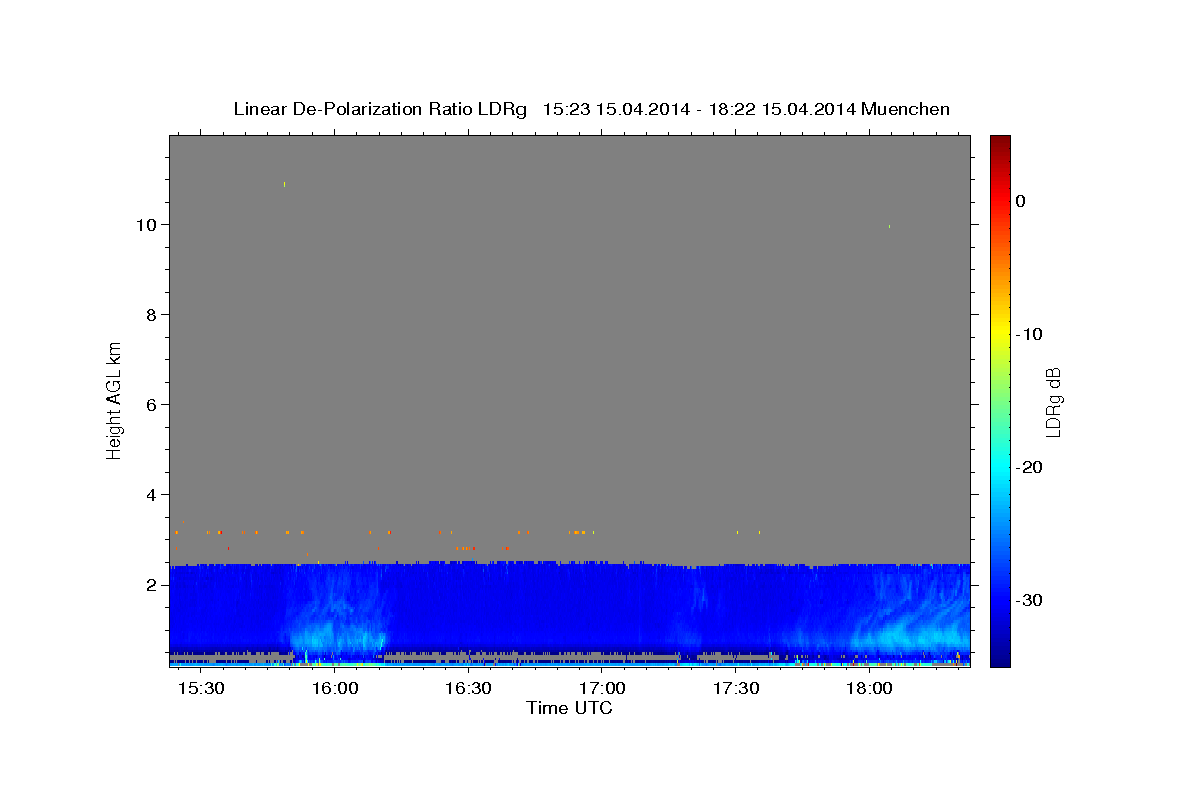Click the -10 colorbar label
The width and height of the screenshot is (1200, 800).
click(1030, 334)
